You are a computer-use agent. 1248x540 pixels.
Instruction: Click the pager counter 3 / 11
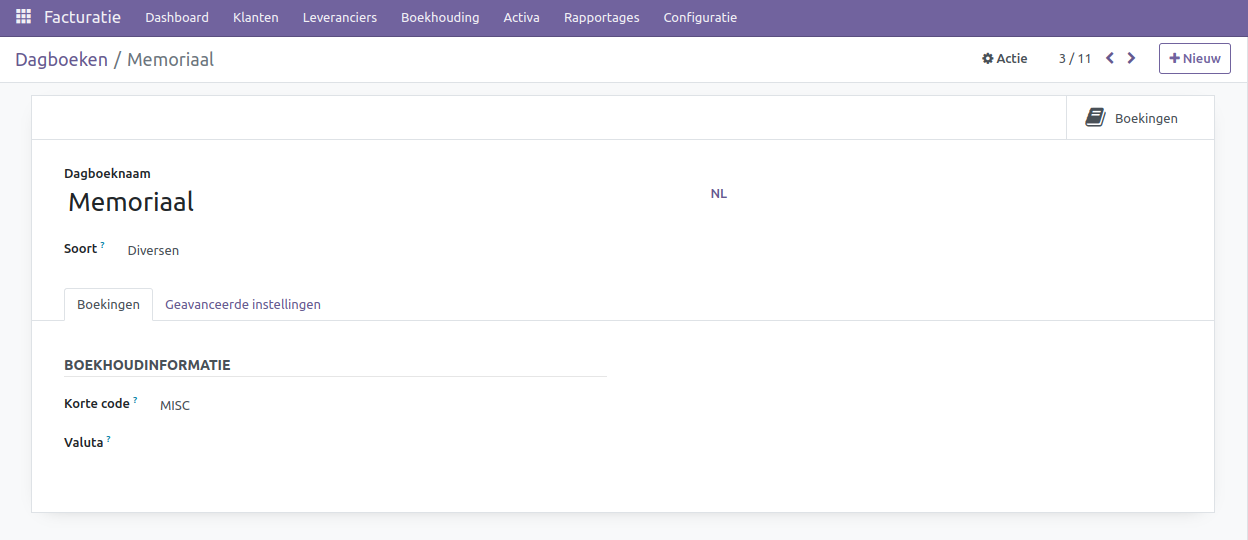1074,59
